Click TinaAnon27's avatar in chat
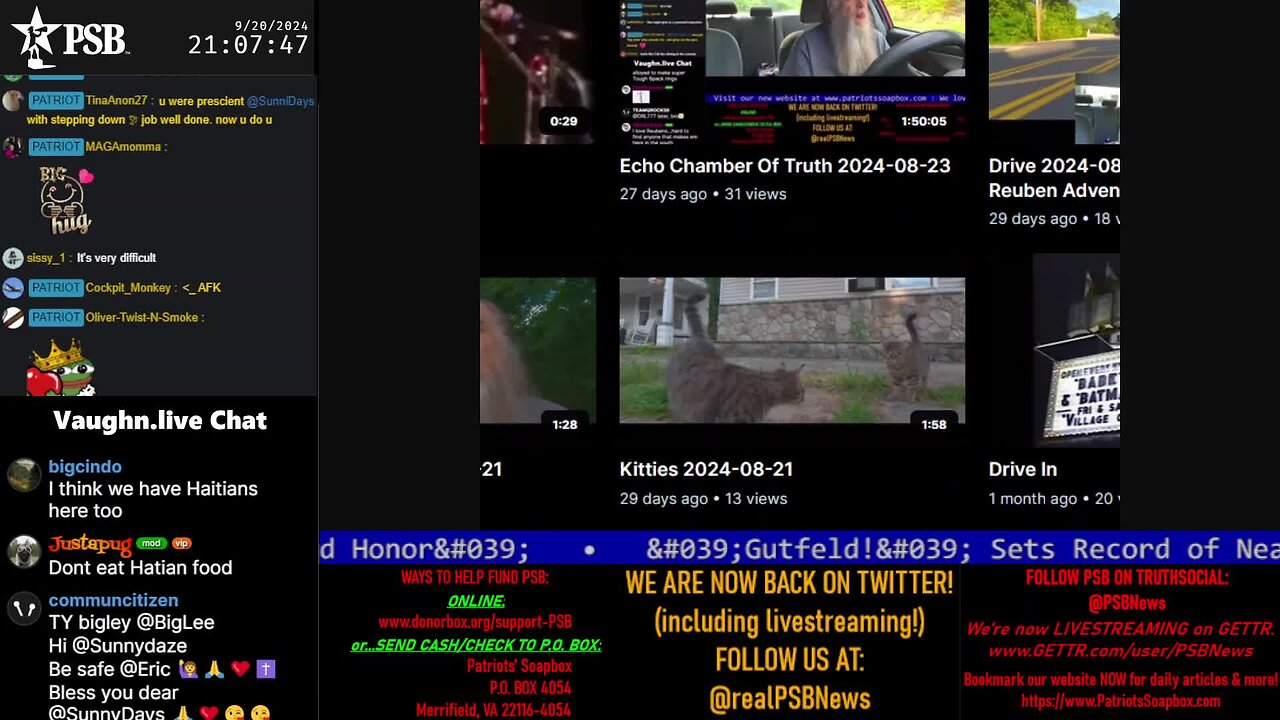 tap(13, 101)
